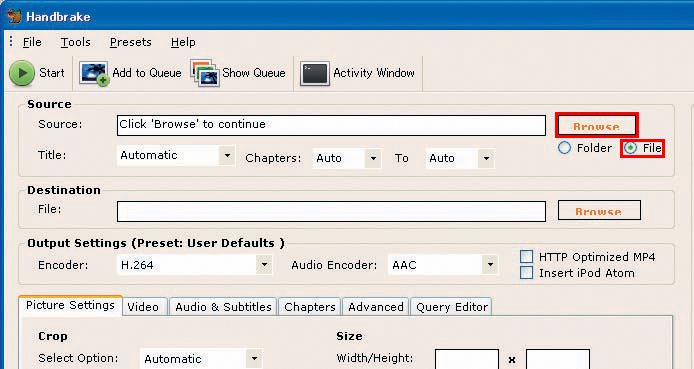Click the Source Browse button
694x369 pixels.
(596, 126)
